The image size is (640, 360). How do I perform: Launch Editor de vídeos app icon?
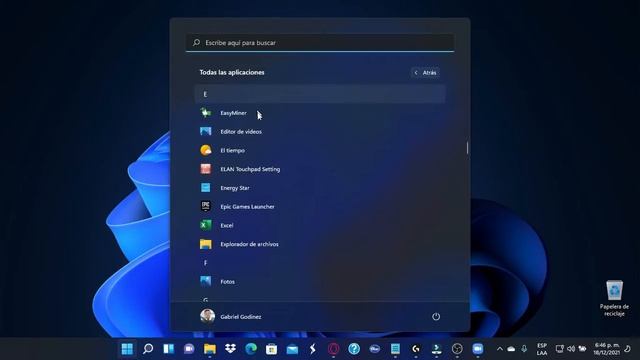tap(206, 131)
